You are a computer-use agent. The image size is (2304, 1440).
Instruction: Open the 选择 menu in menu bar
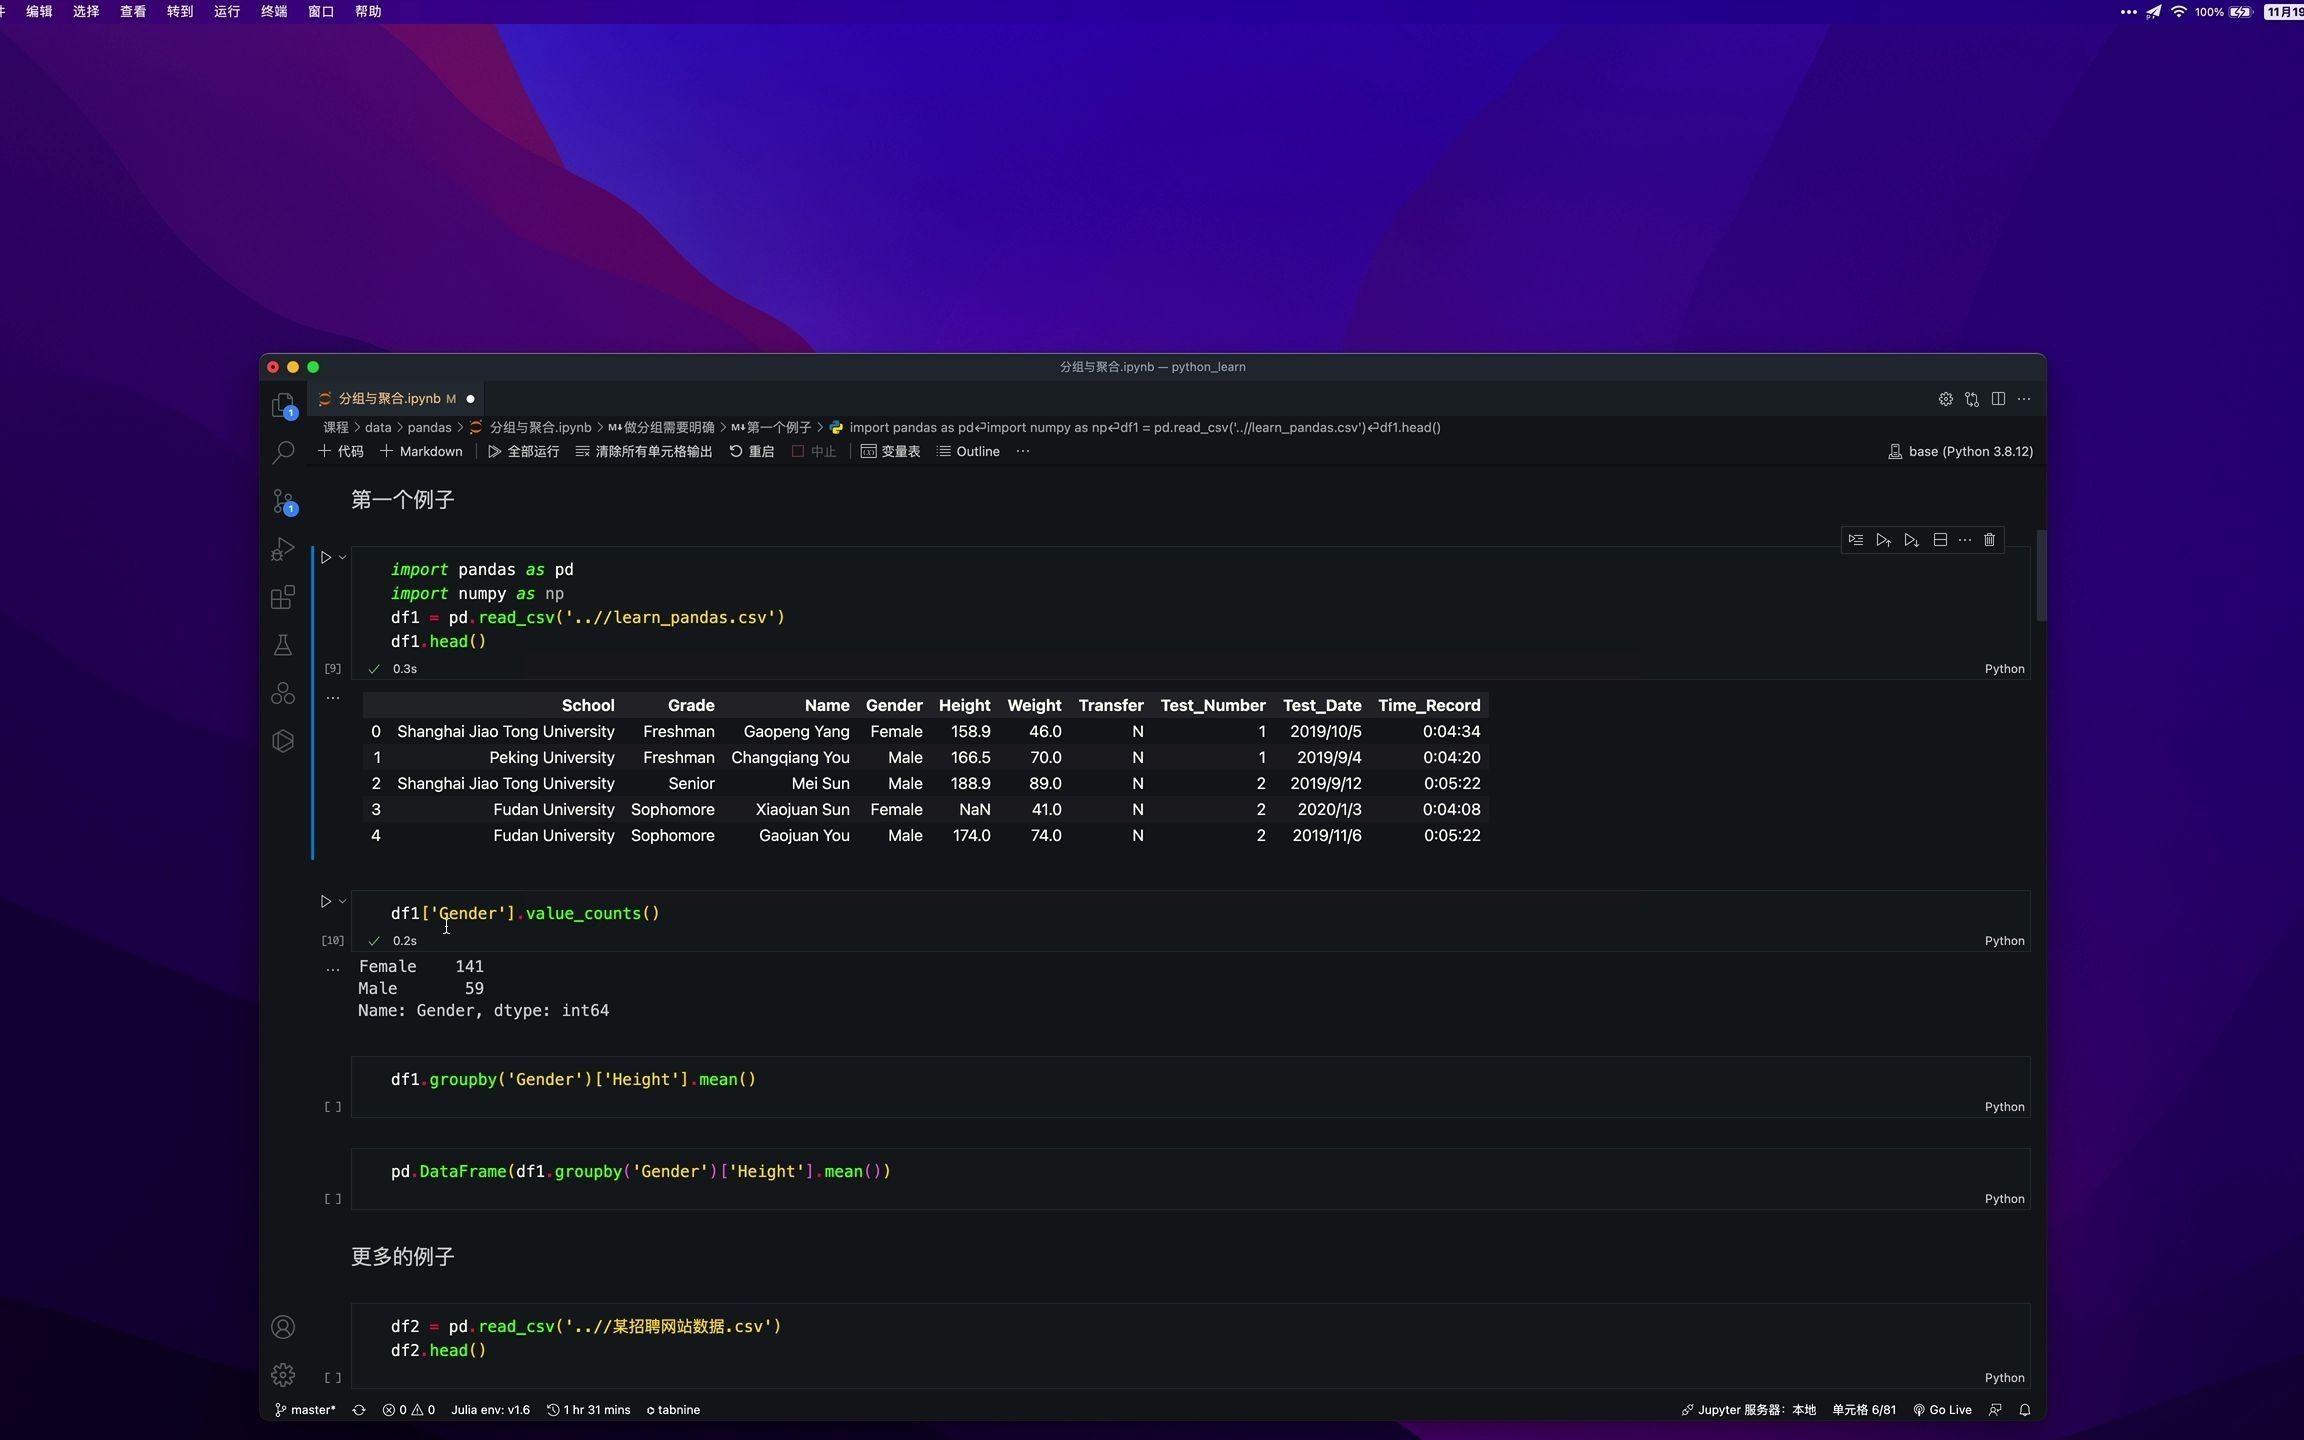pos(86,11)
